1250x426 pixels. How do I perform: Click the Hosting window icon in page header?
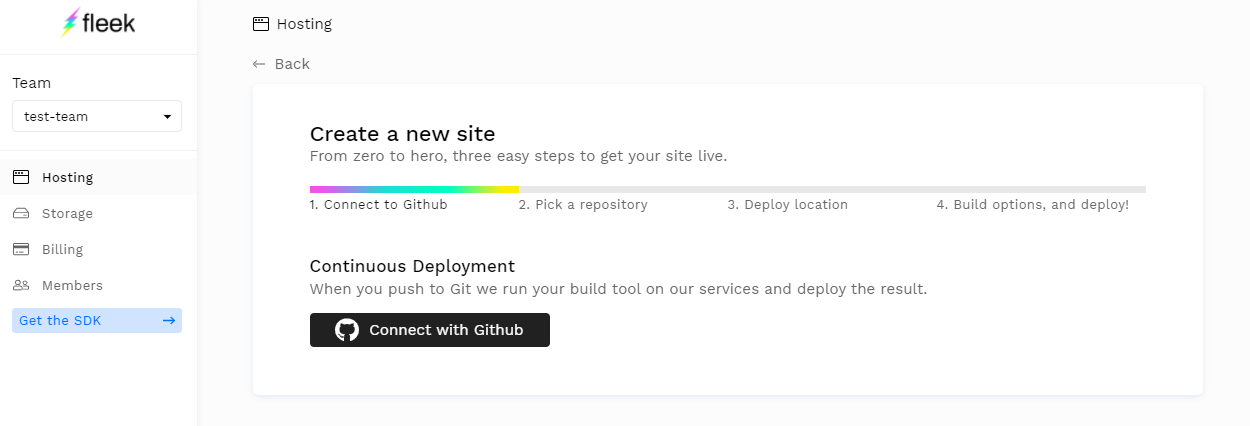[261, 24]
